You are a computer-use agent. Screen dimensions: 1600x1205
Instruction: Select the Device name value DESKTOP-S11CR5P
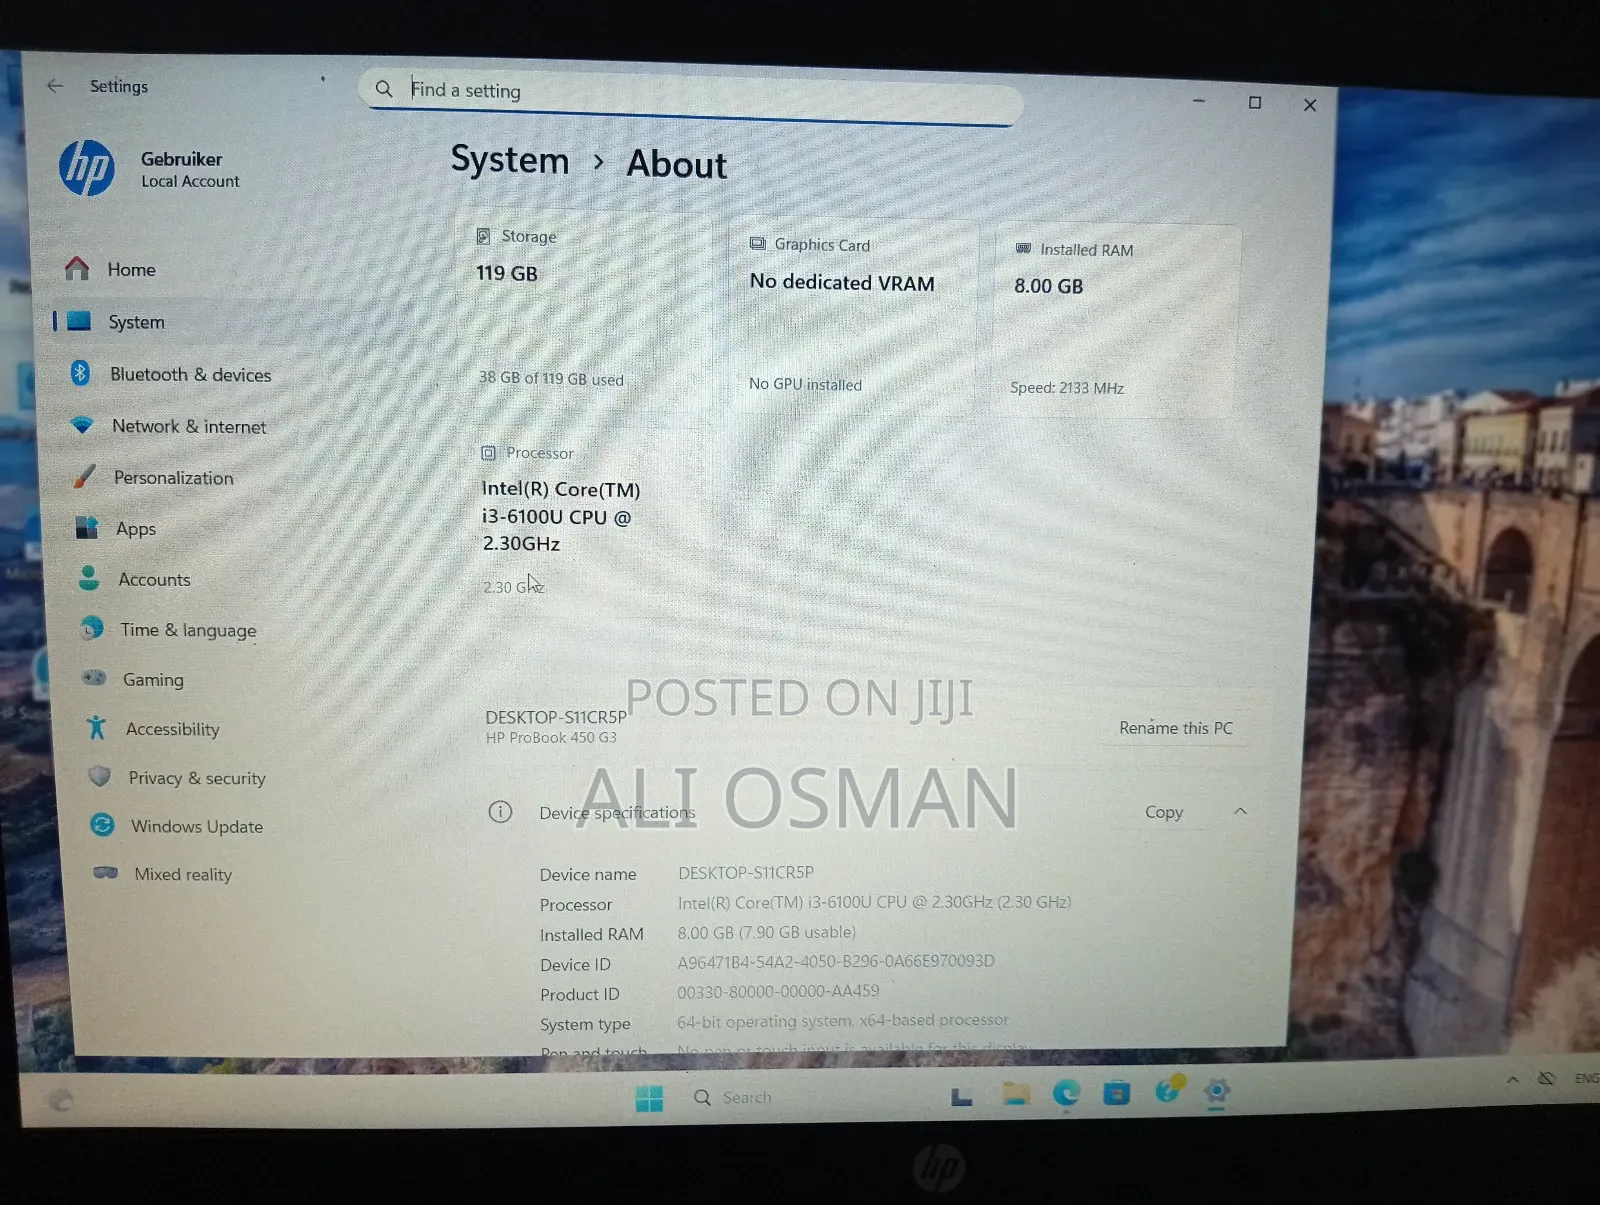746,872
